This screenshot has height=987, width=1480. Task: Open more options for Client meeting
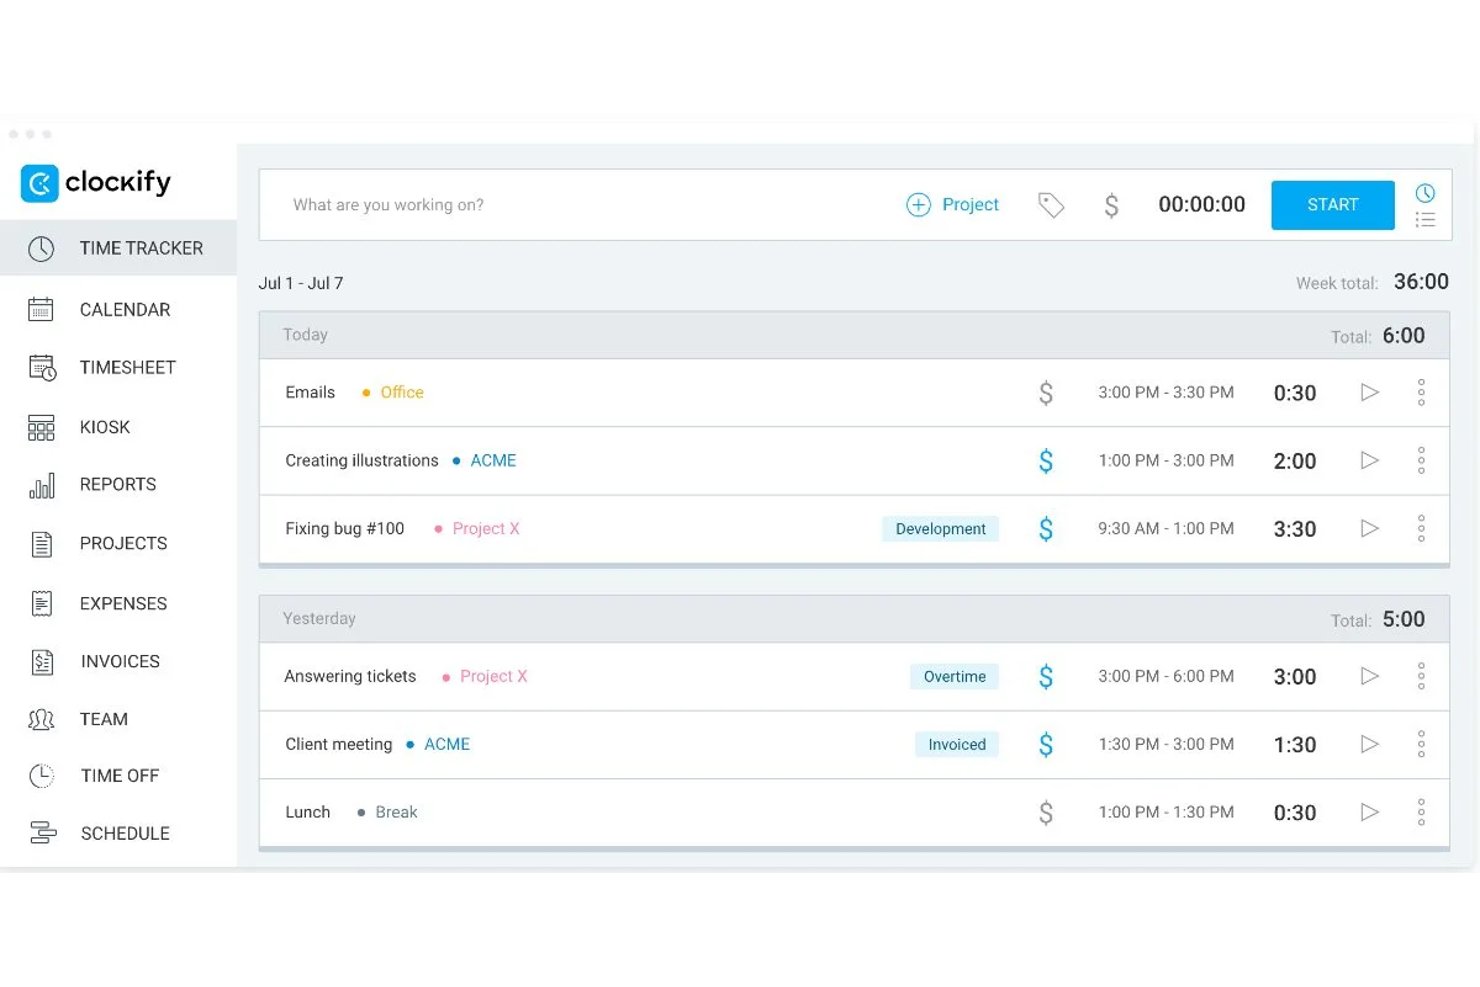tap(1421, 745)
